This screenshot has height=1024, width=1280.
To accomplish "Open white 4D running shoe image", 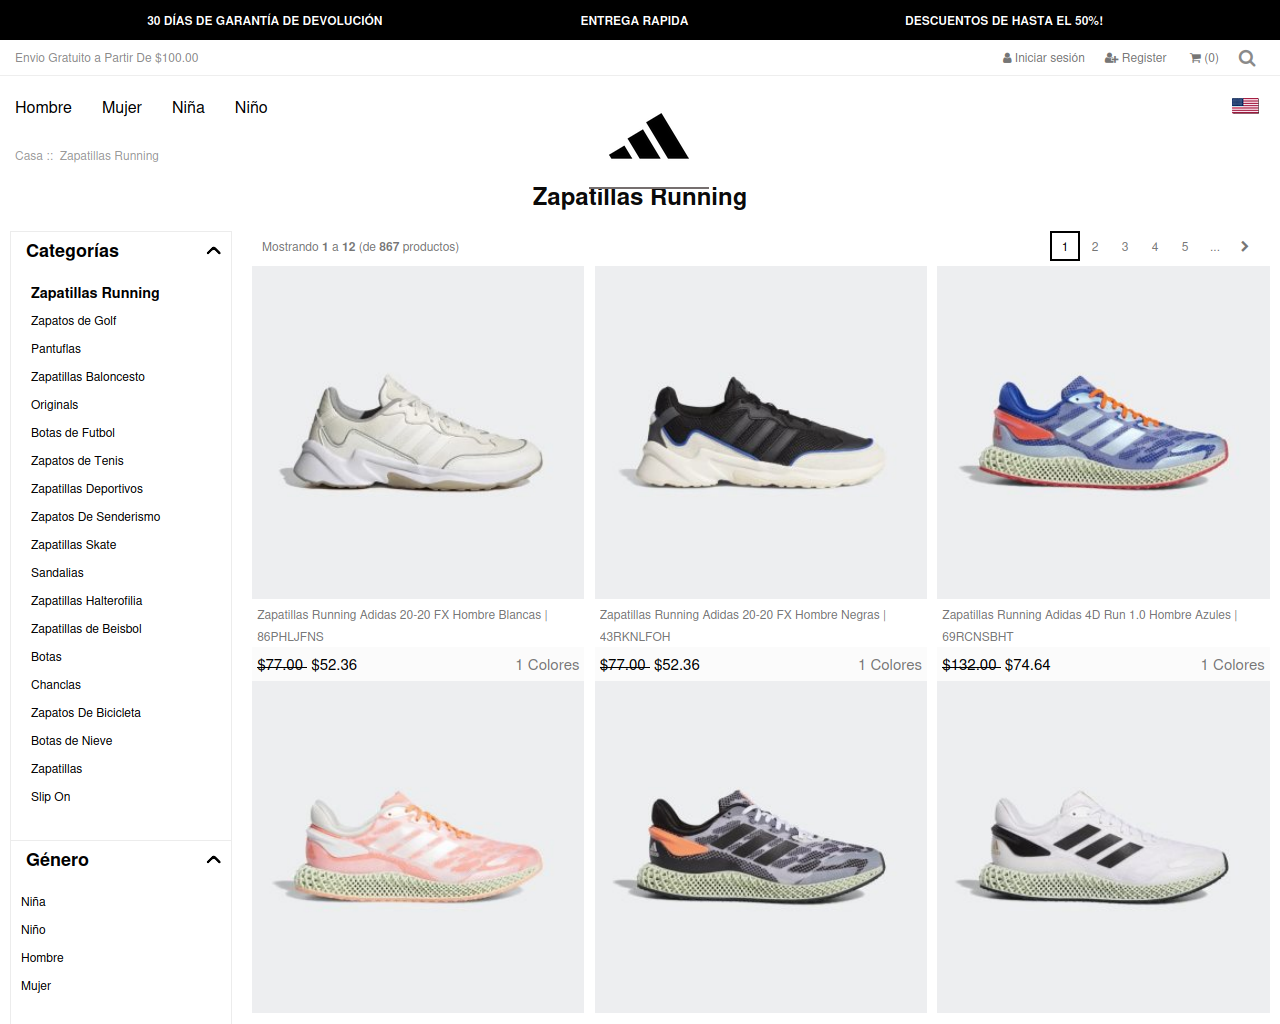I will [1103, 847].
